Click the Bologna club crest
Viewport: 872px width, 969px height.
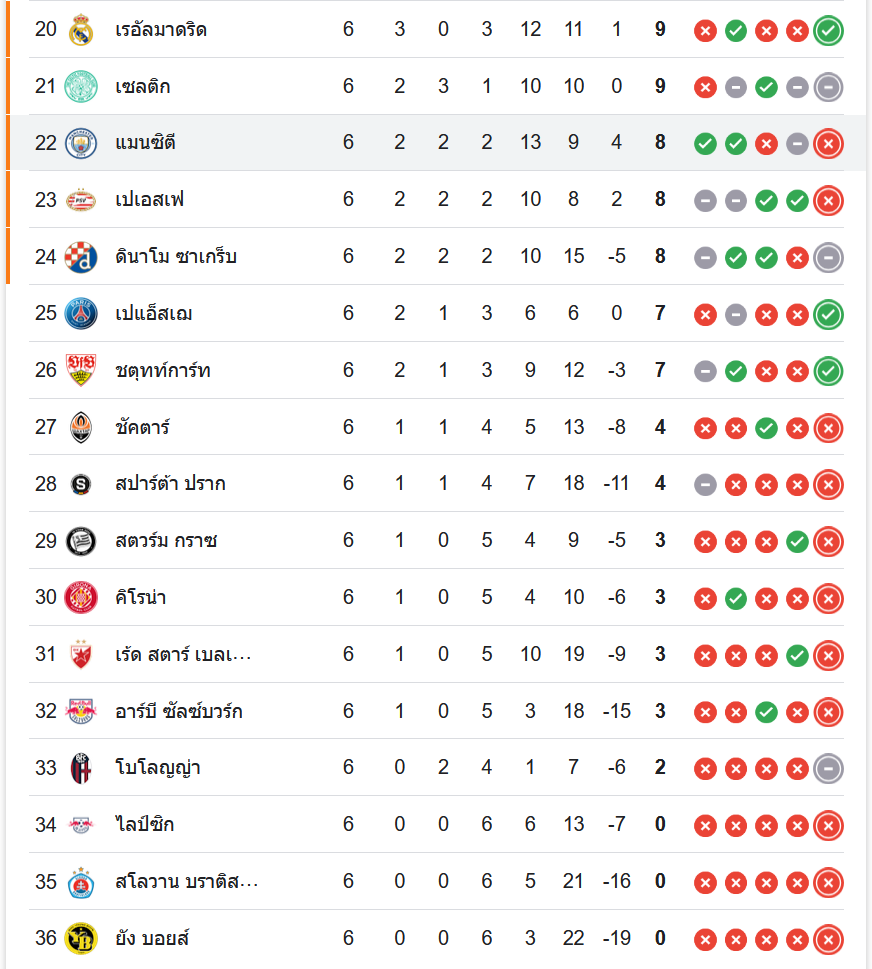tap(80, 768)
